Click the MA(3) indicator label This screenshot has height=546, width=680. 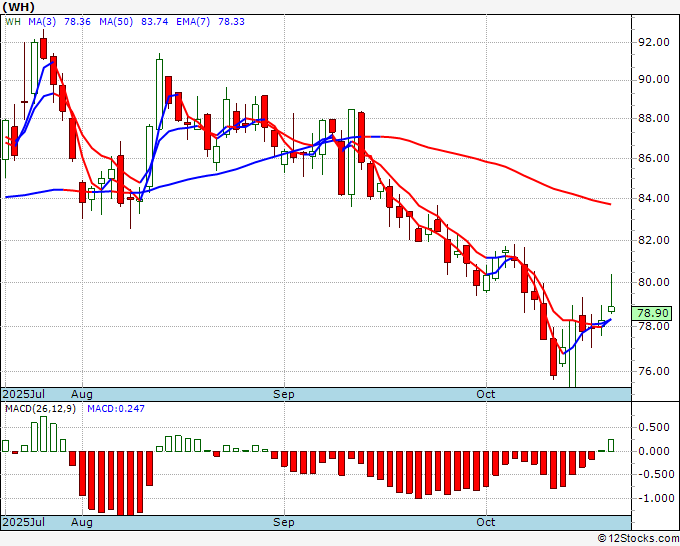click(x=42, y=22)
